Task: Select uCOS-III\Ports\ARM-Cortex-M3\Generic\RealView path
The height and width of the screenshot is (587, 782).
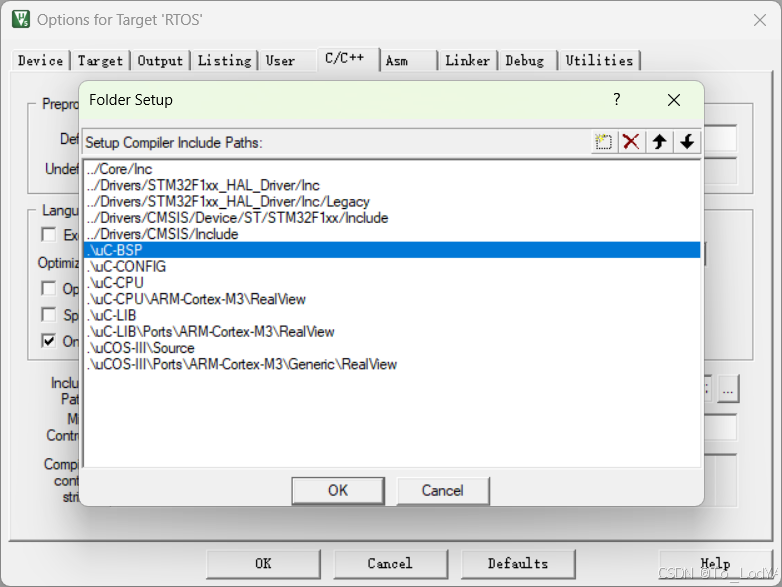Action: point(392,364)
